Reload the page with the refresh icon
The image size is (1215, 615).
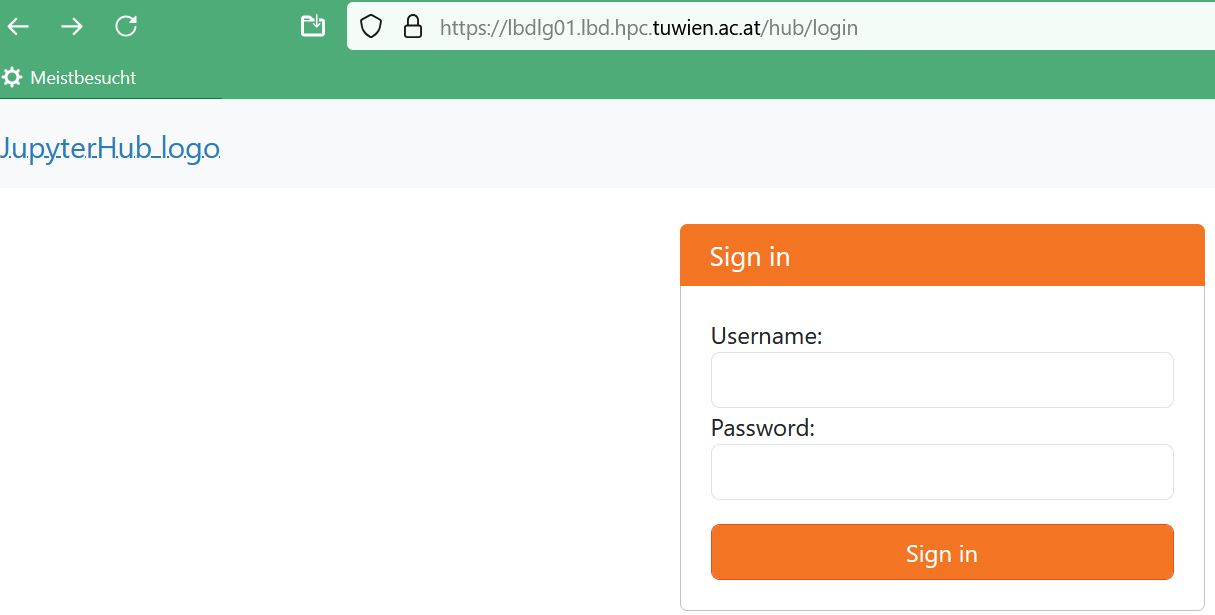click(126, 27)
